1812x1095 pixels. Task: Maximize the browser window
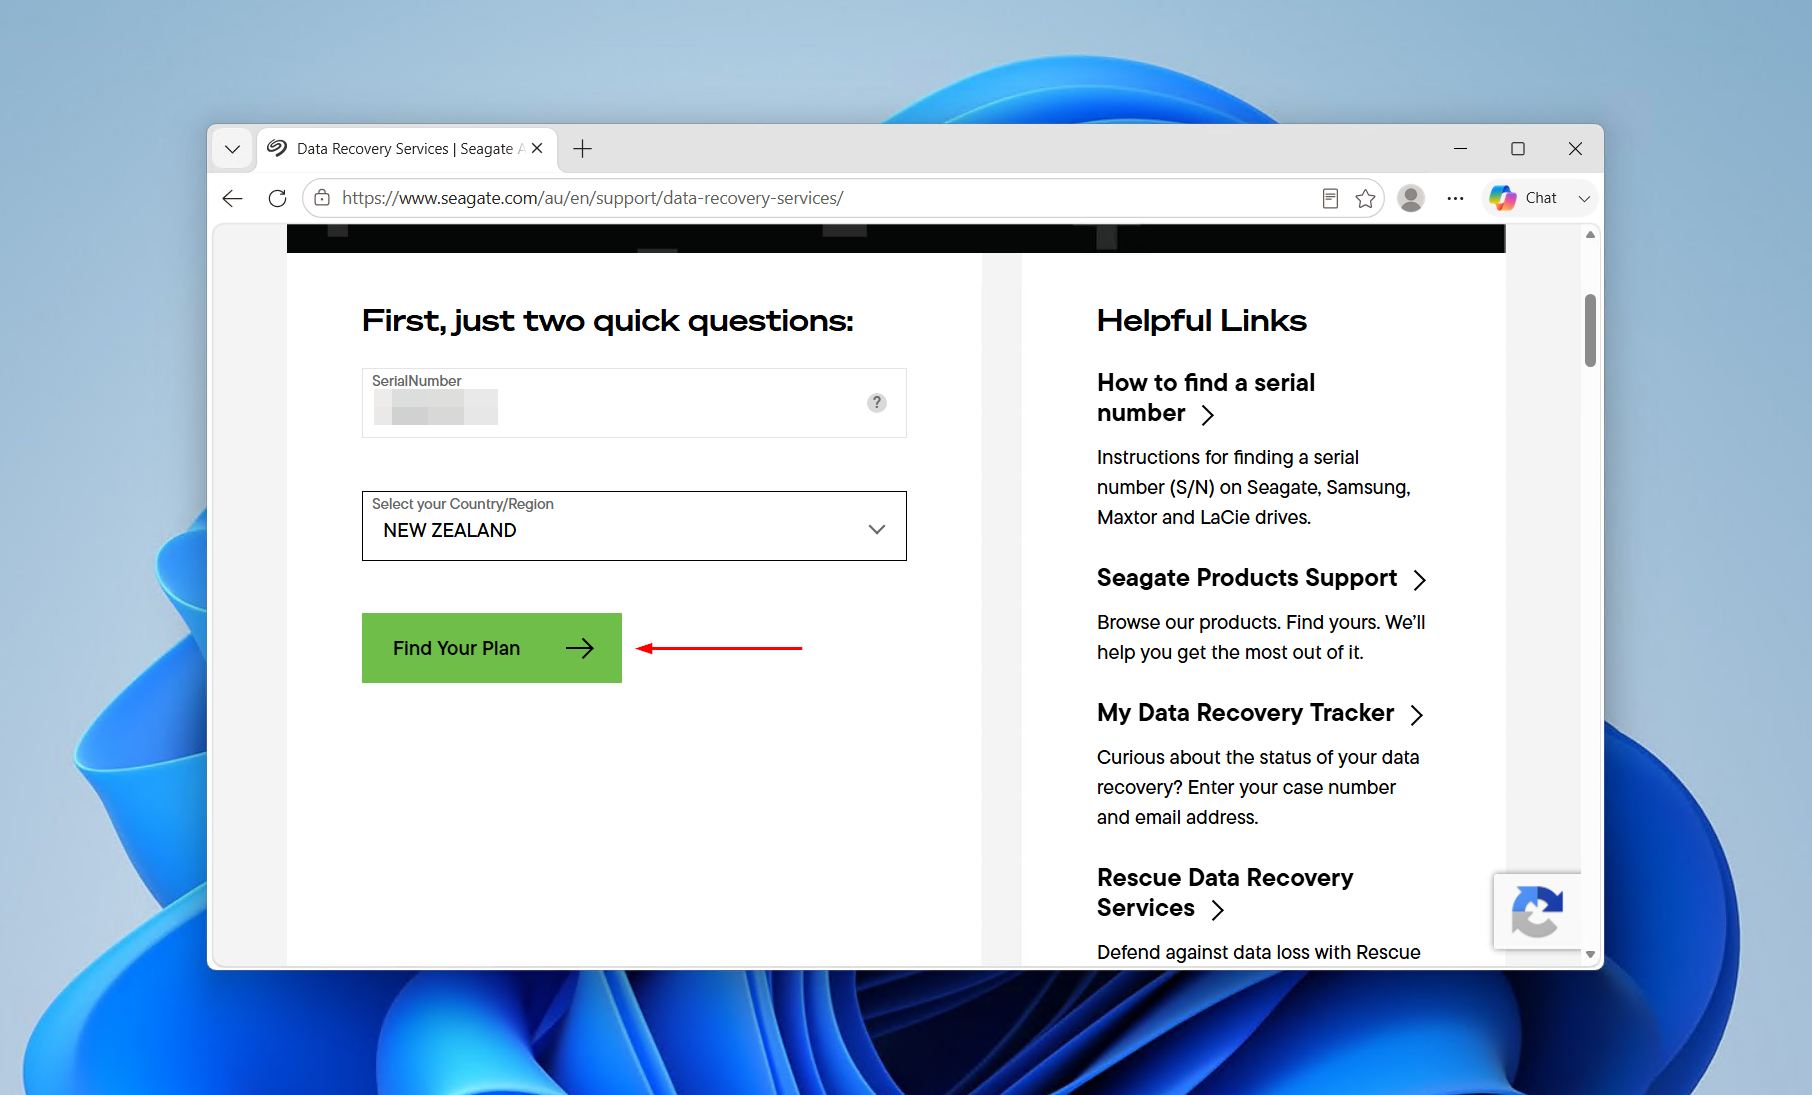click(1518, 148)
